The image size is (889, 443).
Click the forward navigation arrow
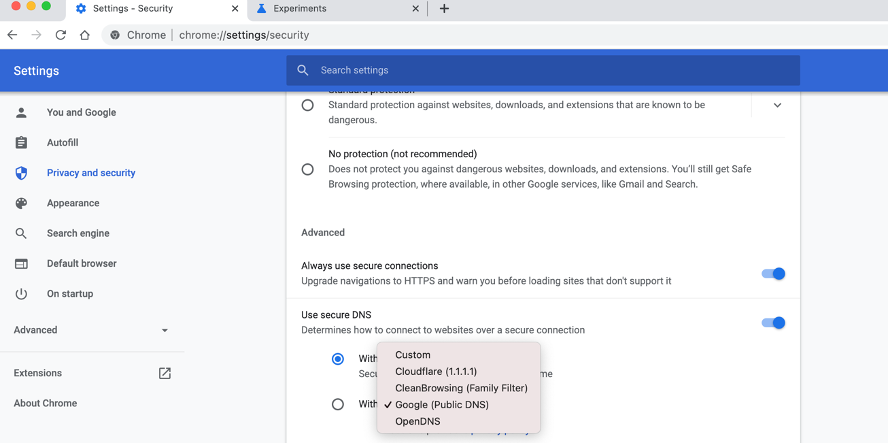click(x=36, y=35)
